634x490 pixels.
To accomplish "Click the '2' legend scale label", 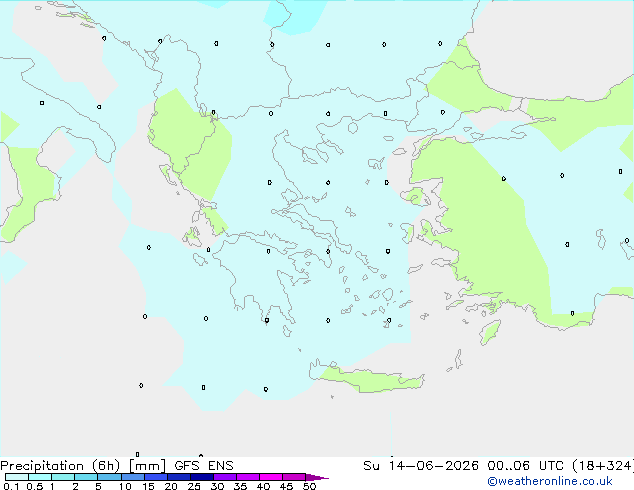I will click(x=75, y=486).
